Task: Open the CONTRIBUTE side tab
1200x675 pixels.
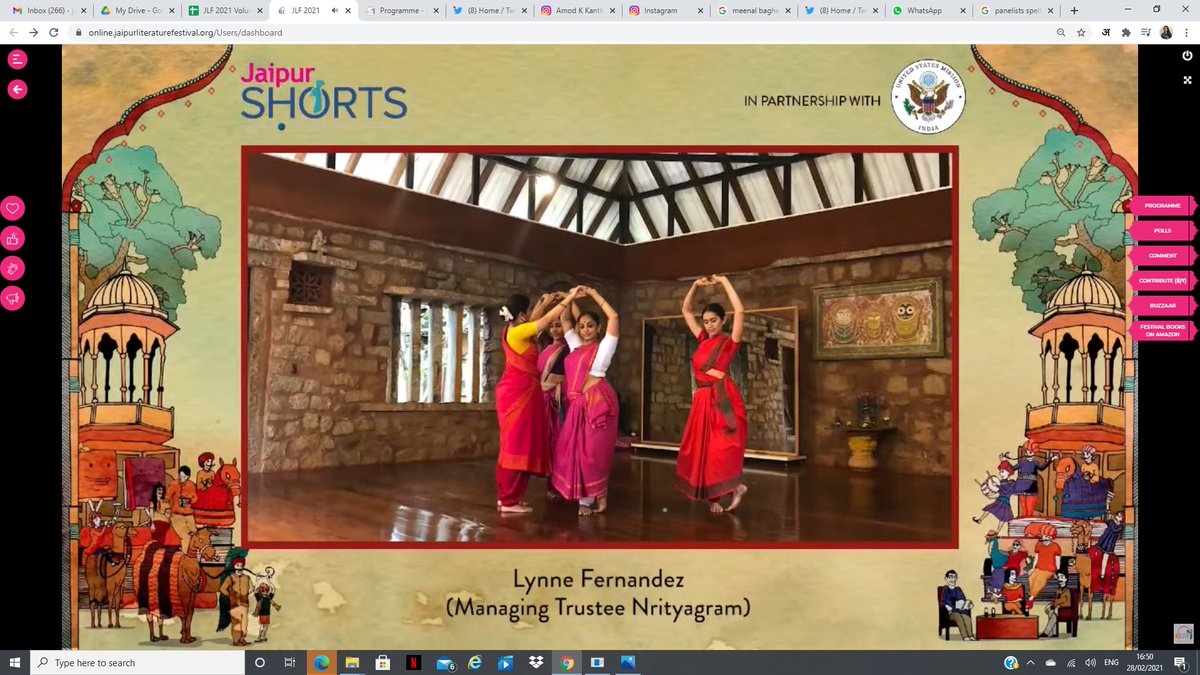Action: 1162,281
